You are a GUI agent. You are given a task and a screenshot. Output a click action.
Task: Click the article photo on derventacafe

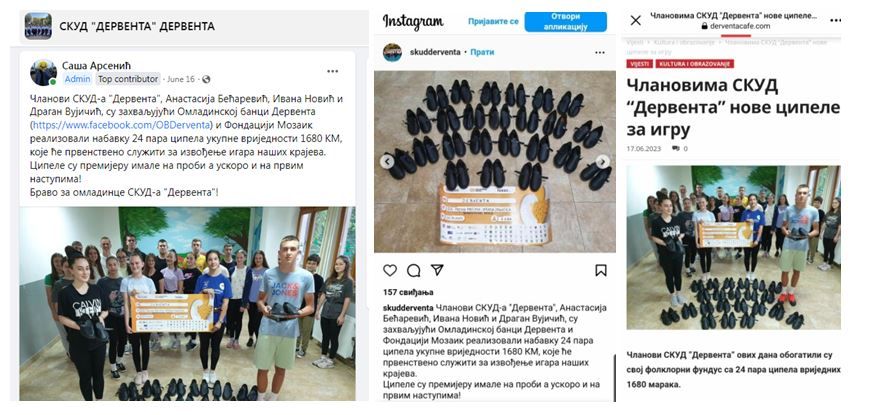click(734, 247)
